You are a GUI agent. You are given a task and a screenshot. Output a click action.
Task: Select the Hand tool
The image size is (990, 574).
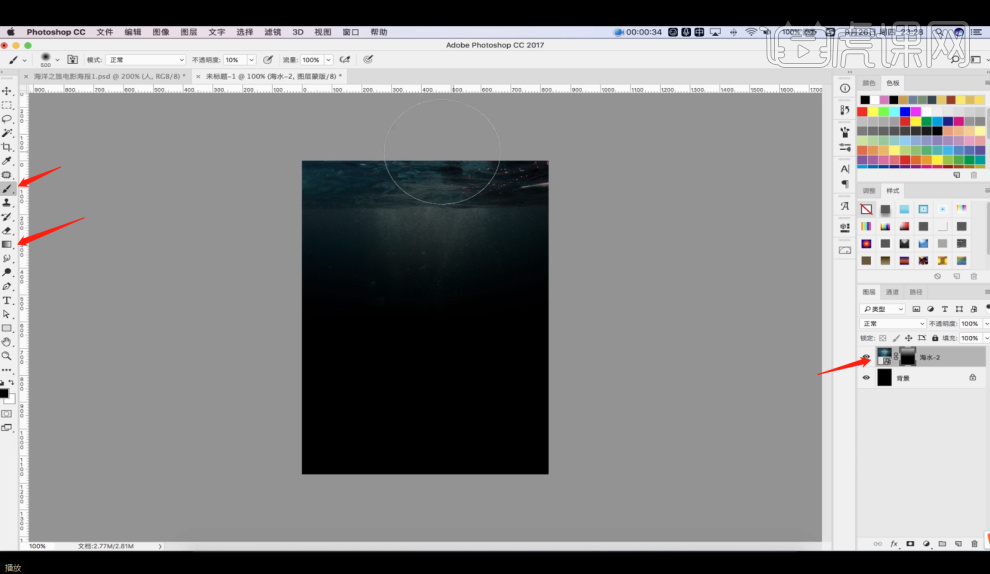pyautogui.click(x=7, y=342)
